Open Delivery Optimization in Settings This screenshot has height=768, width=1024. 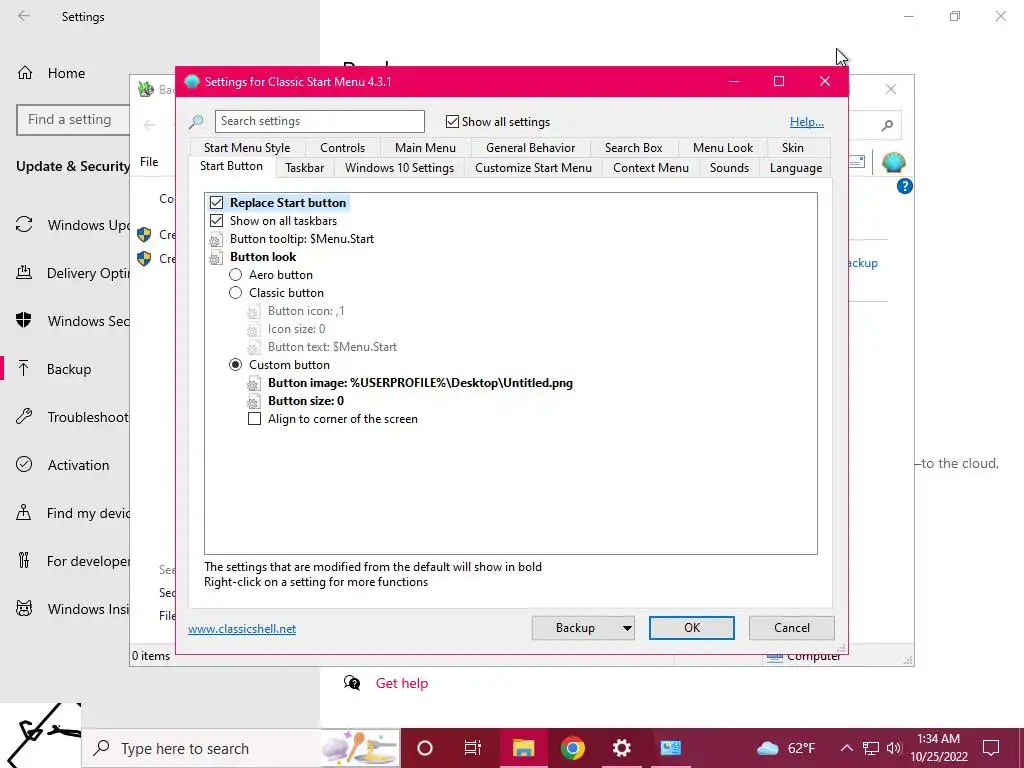click(x=73, y=273)
